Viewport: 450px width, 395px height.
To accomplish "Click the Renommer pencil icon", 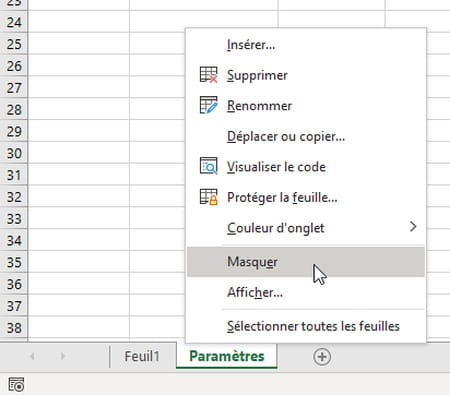I will 208,105.
